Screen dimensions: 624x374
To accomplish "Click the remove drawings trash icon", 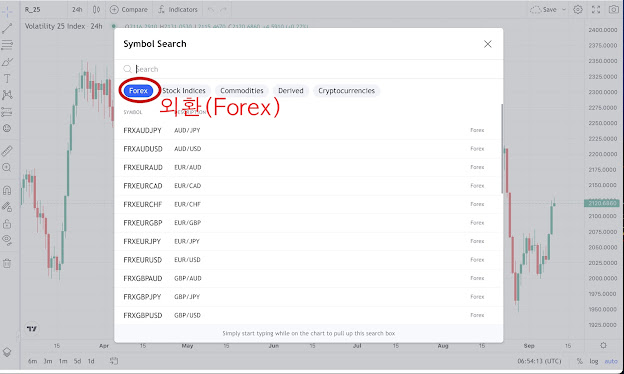I will [7, 263].
